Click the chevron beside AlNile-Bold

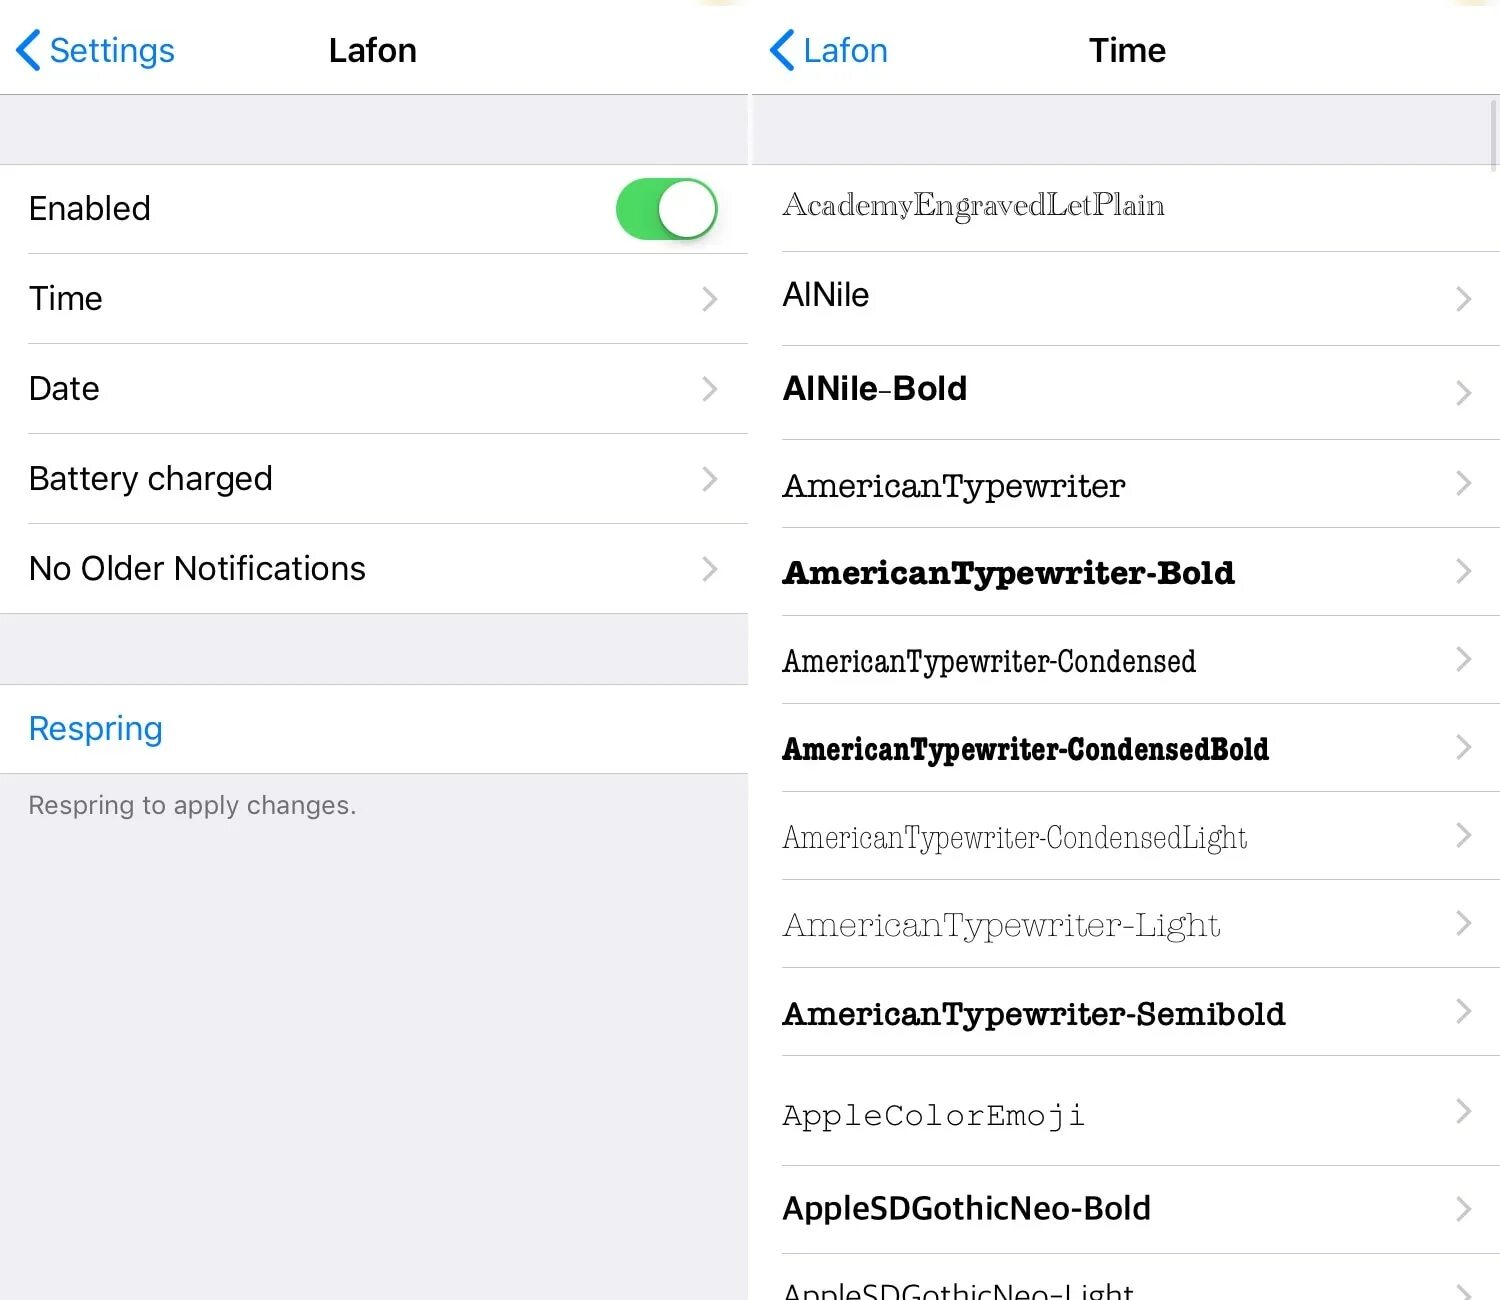point(1463,392)
